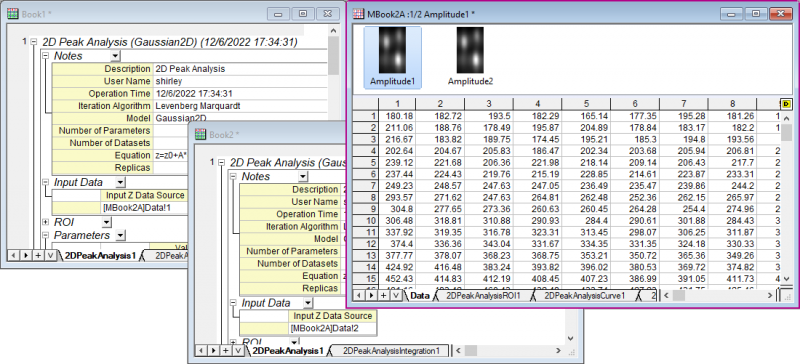Viewport: 800px width, 364px height.
Task: Collapse the Notes section in Book1
Action: click(45, 56)
